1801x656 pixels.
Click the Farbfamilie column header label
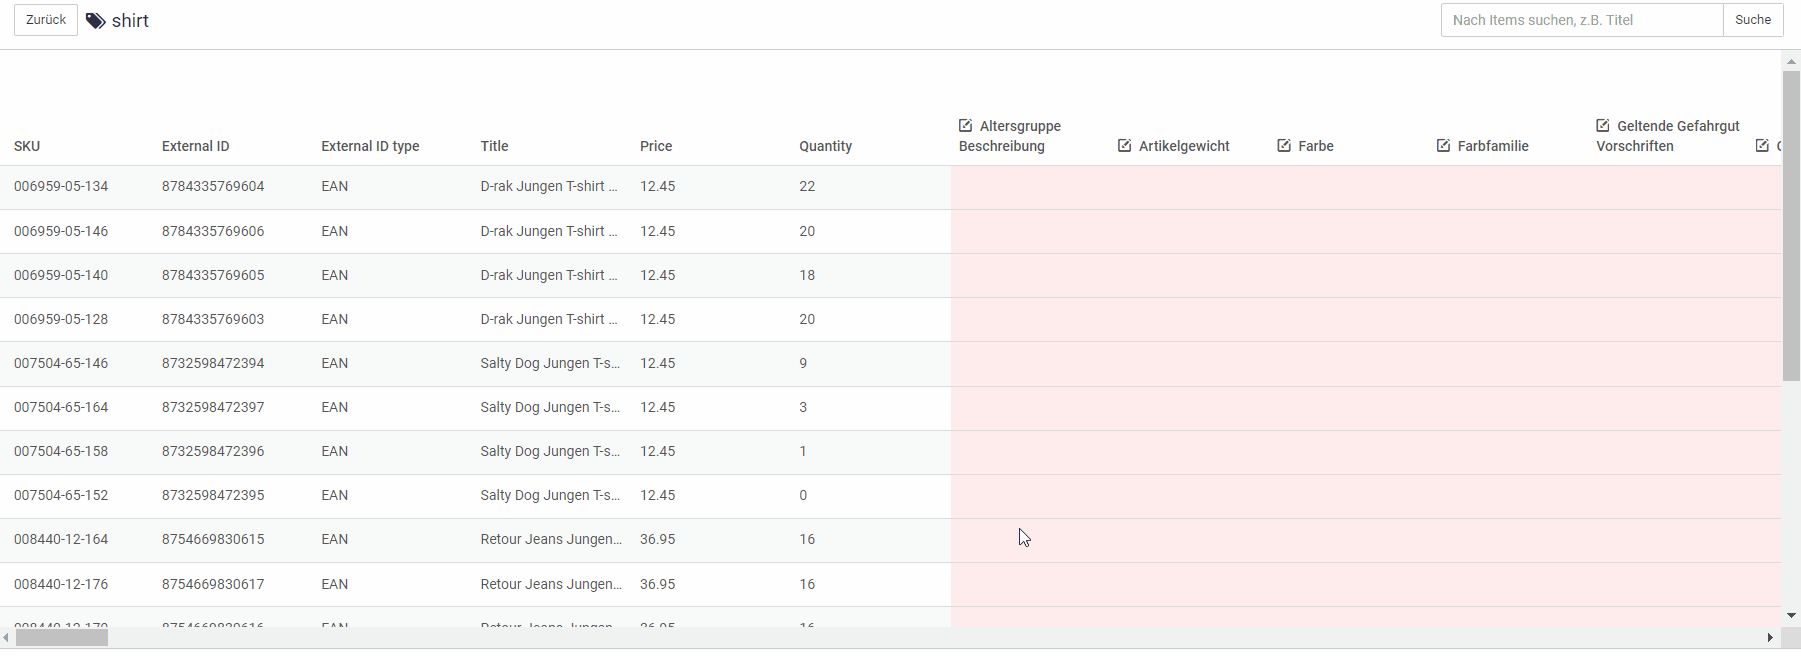1493,146
